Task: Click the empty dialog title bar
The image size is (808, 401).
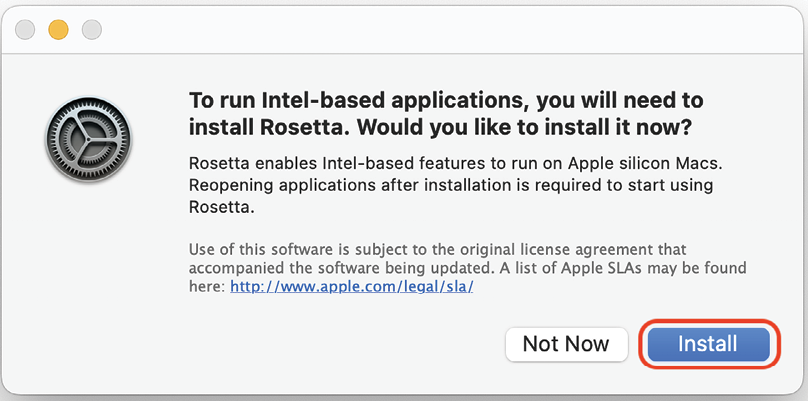Action: coord(453,30)
